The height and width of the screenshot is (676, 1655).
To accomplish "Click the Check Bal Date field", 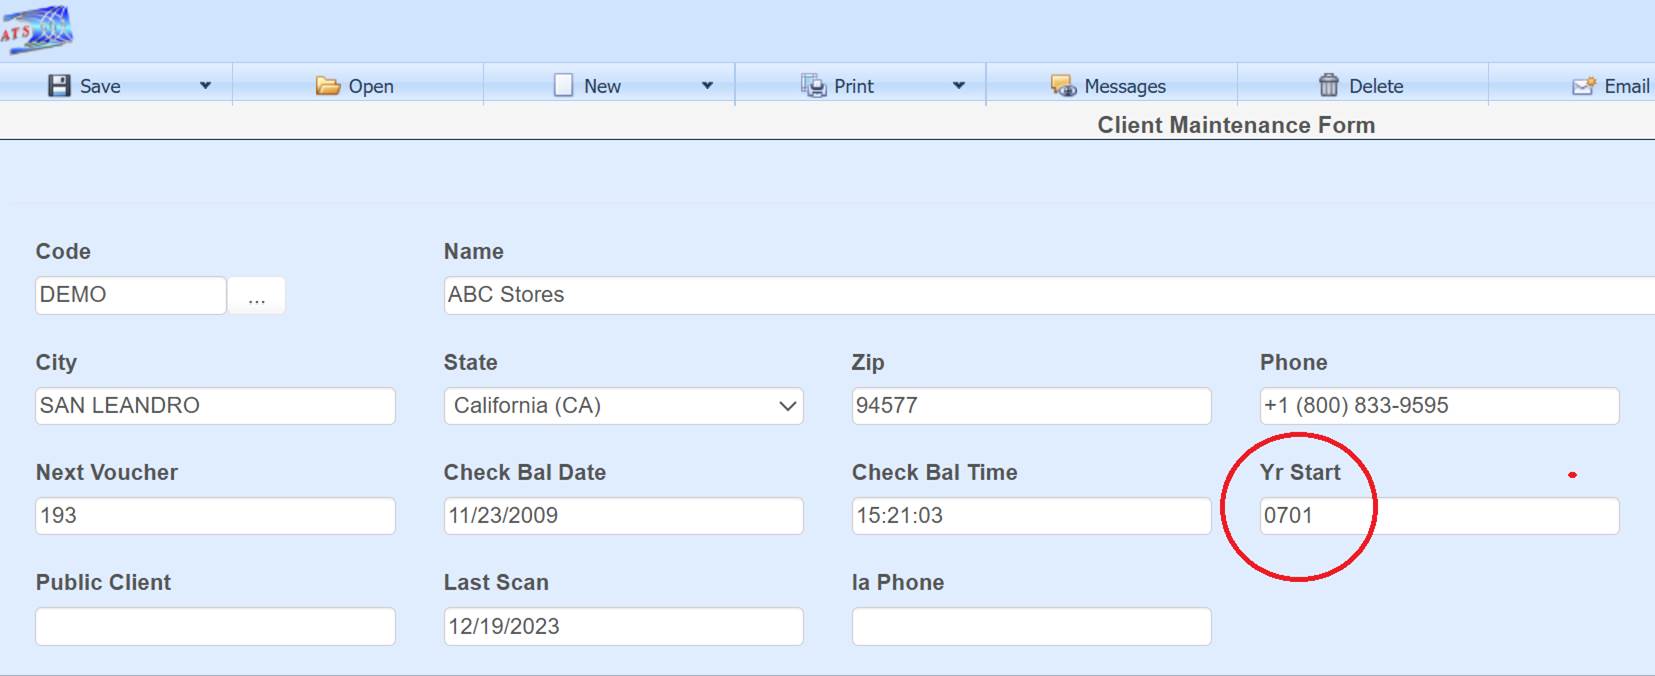I will coord(623,516).
